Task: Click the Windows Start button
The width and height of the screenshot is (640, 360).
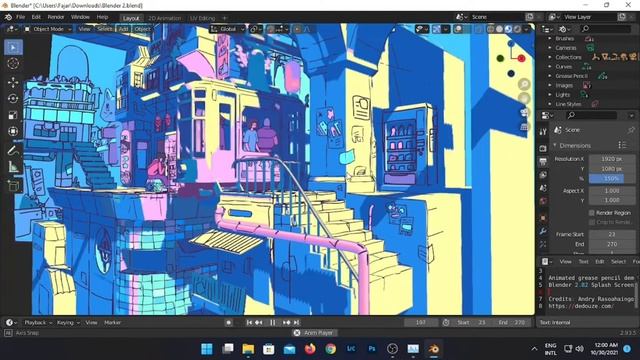Action: pos(207,349)
